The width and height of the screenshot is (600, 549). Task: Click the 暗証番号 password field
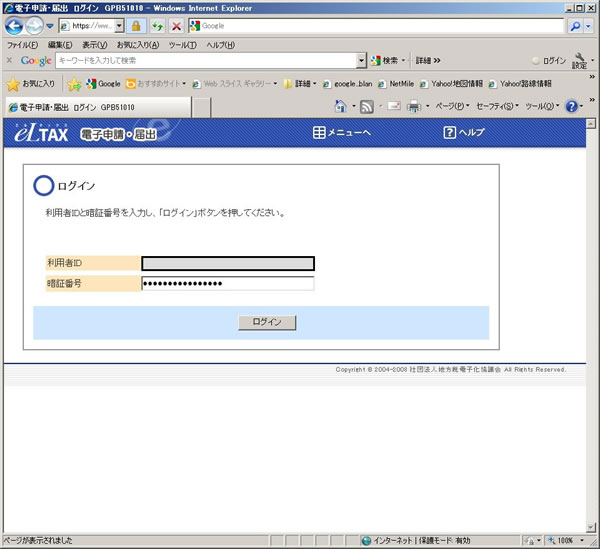pyautogui.click(x=228, y=283)
